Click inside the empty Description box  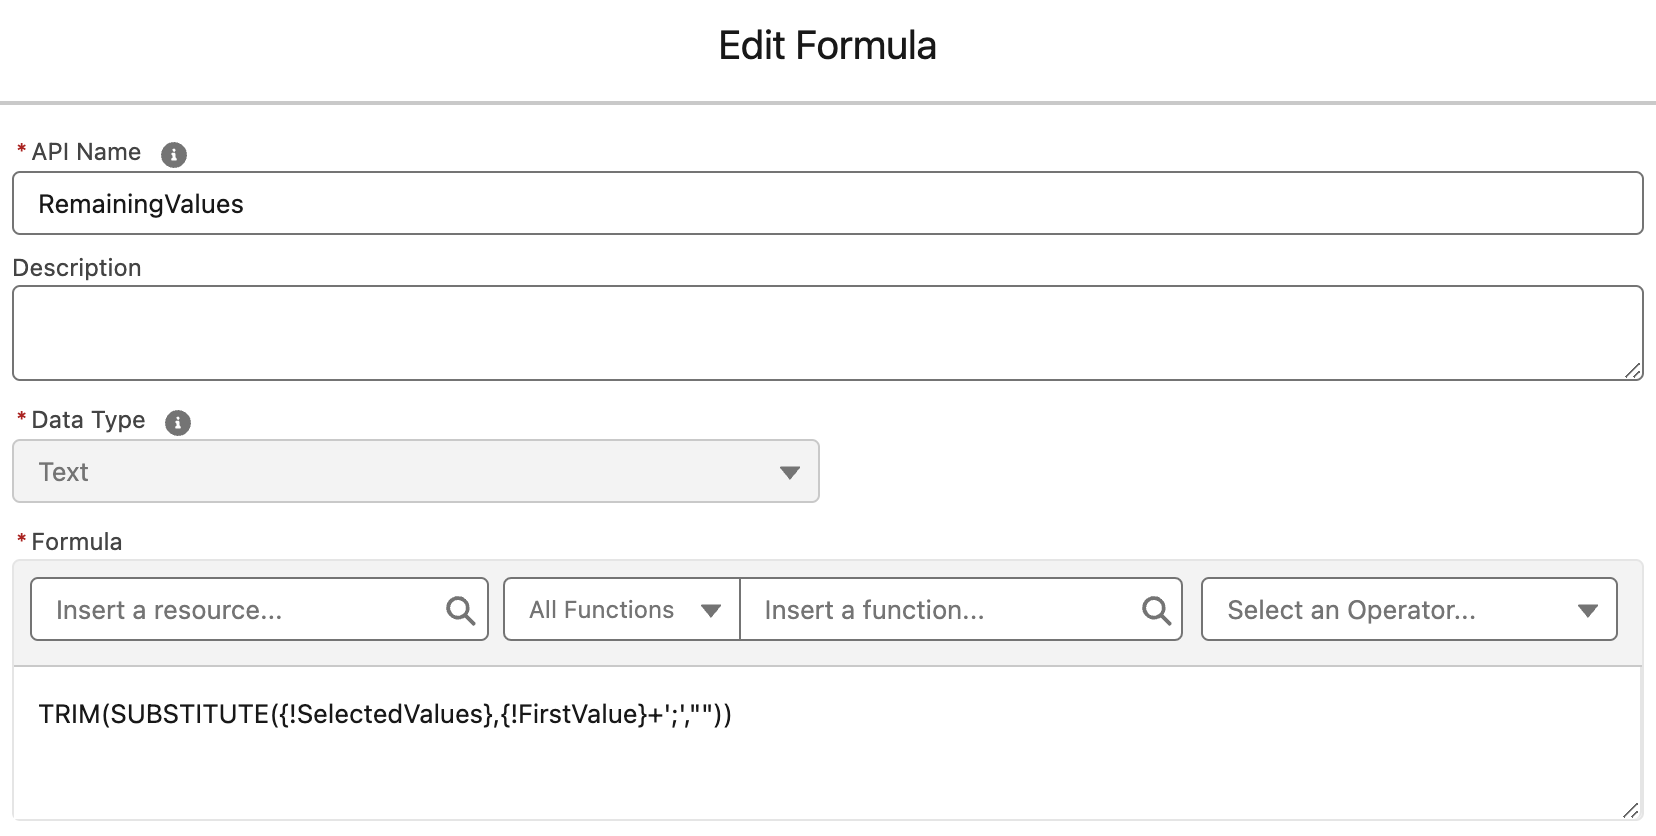pyautogui.click(x=700, y=333)
